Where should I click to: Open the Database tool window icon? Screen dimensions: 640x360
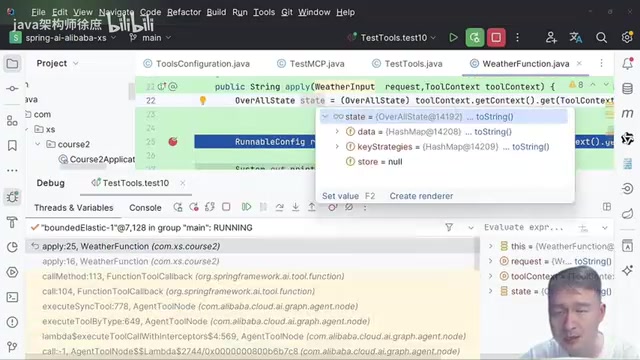pos(627,89)
